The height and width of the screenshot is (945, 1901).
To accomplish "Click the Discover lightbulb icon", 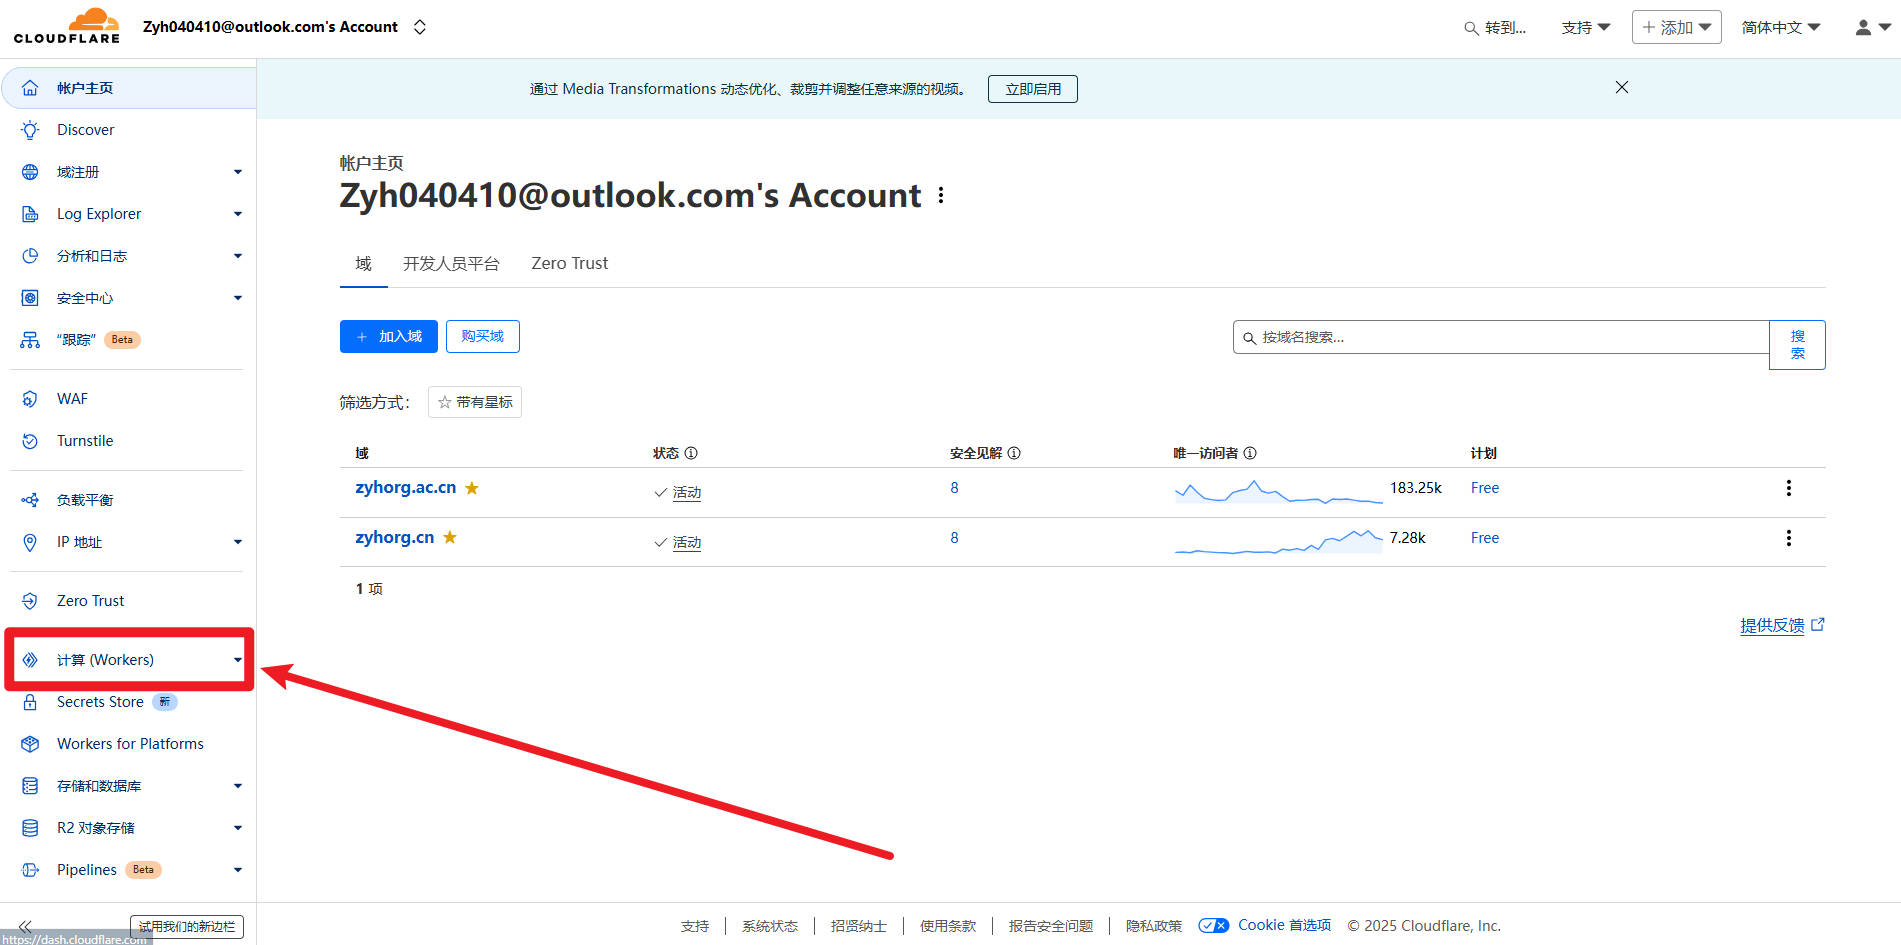I will click(30, 130).
